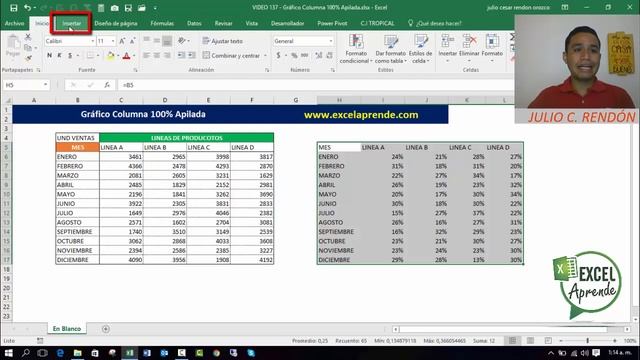Click the currency $ format icon

point(278,55)
